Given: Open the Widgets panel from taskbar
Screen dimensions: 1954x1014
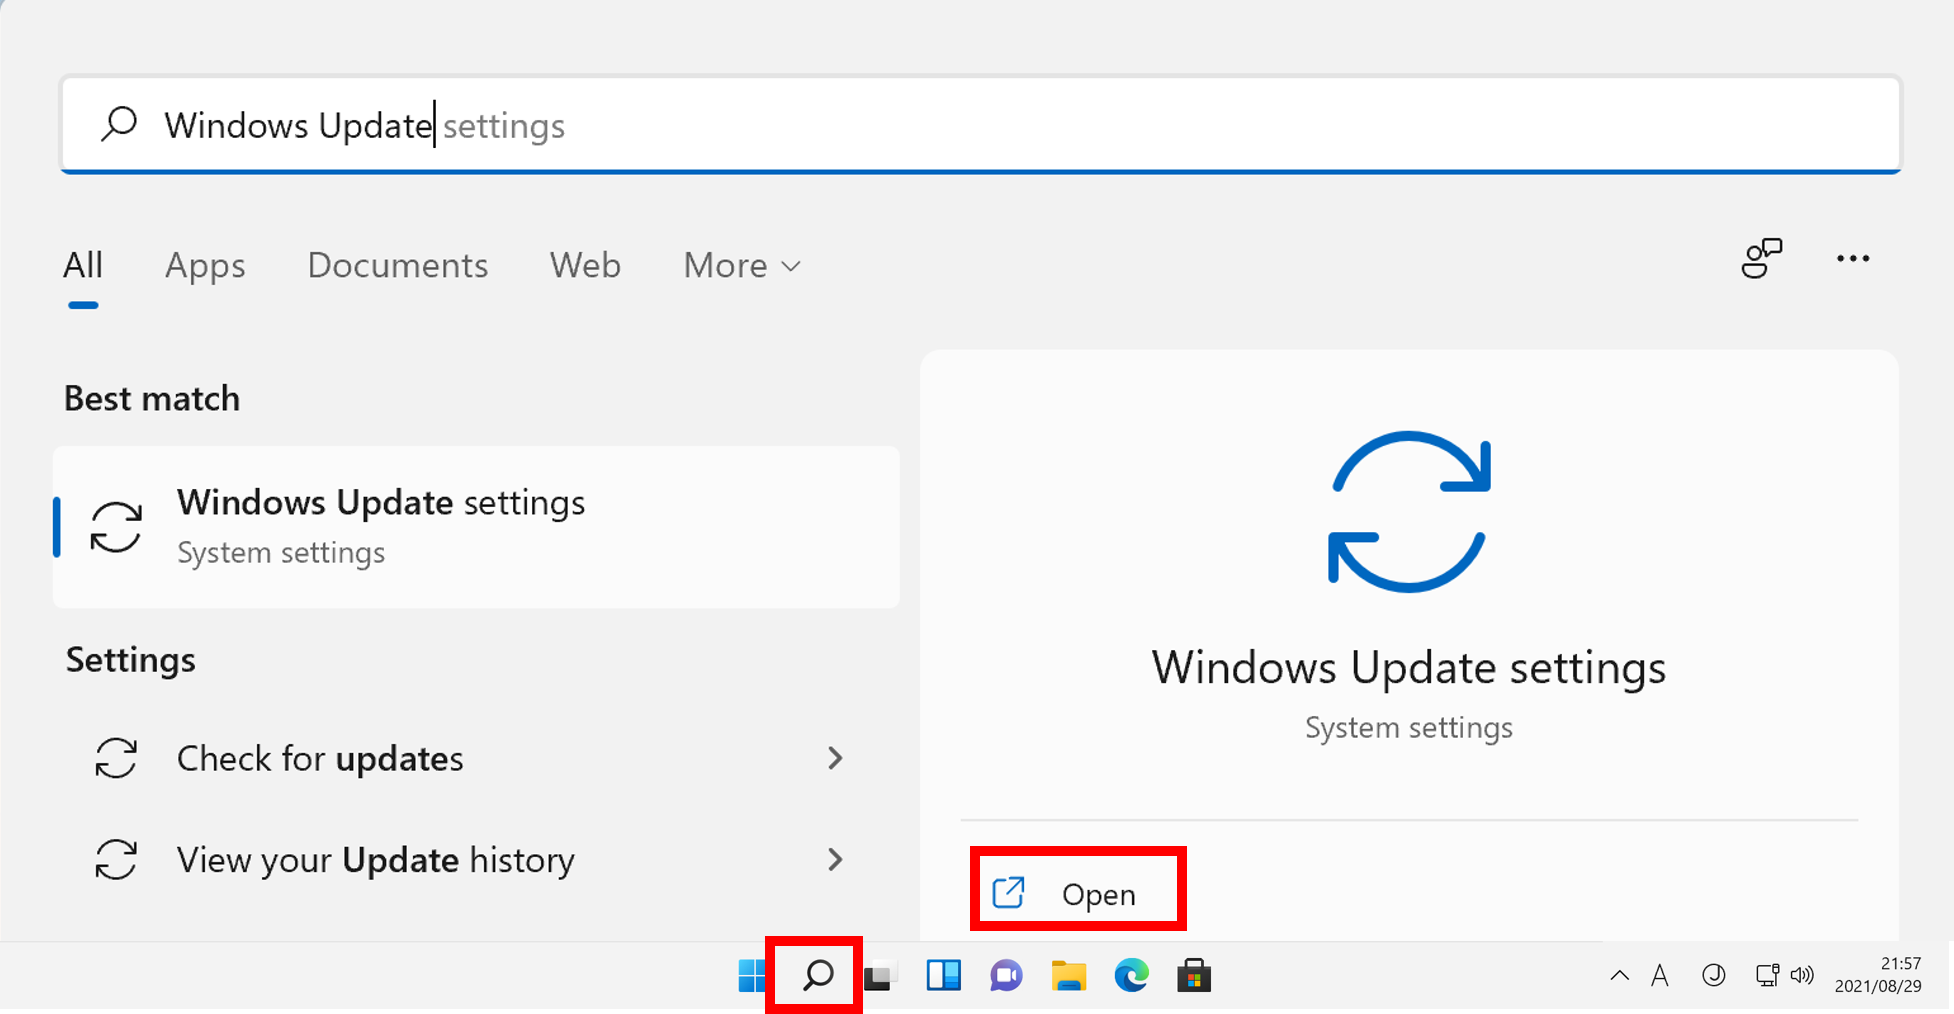Looking at the screenshot, I should click(x=943, y=975).
